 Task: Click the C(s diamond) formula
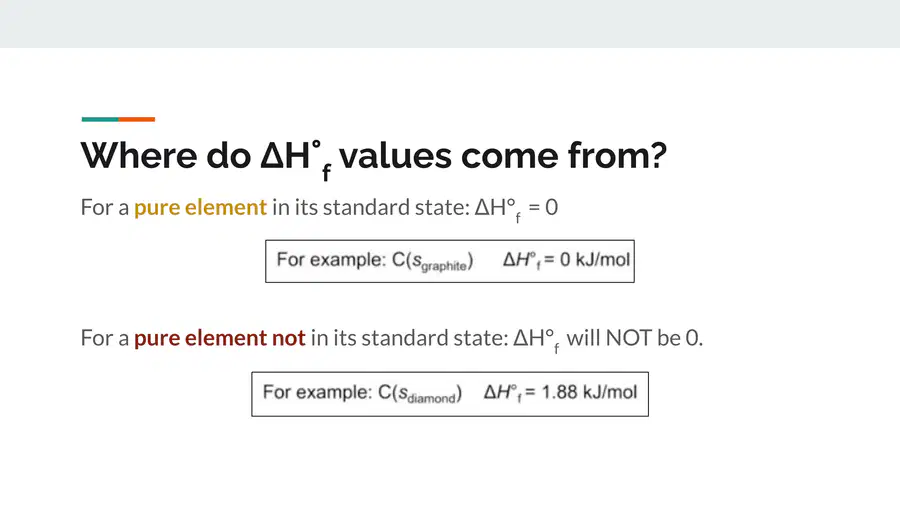click(x=420, y=394)
